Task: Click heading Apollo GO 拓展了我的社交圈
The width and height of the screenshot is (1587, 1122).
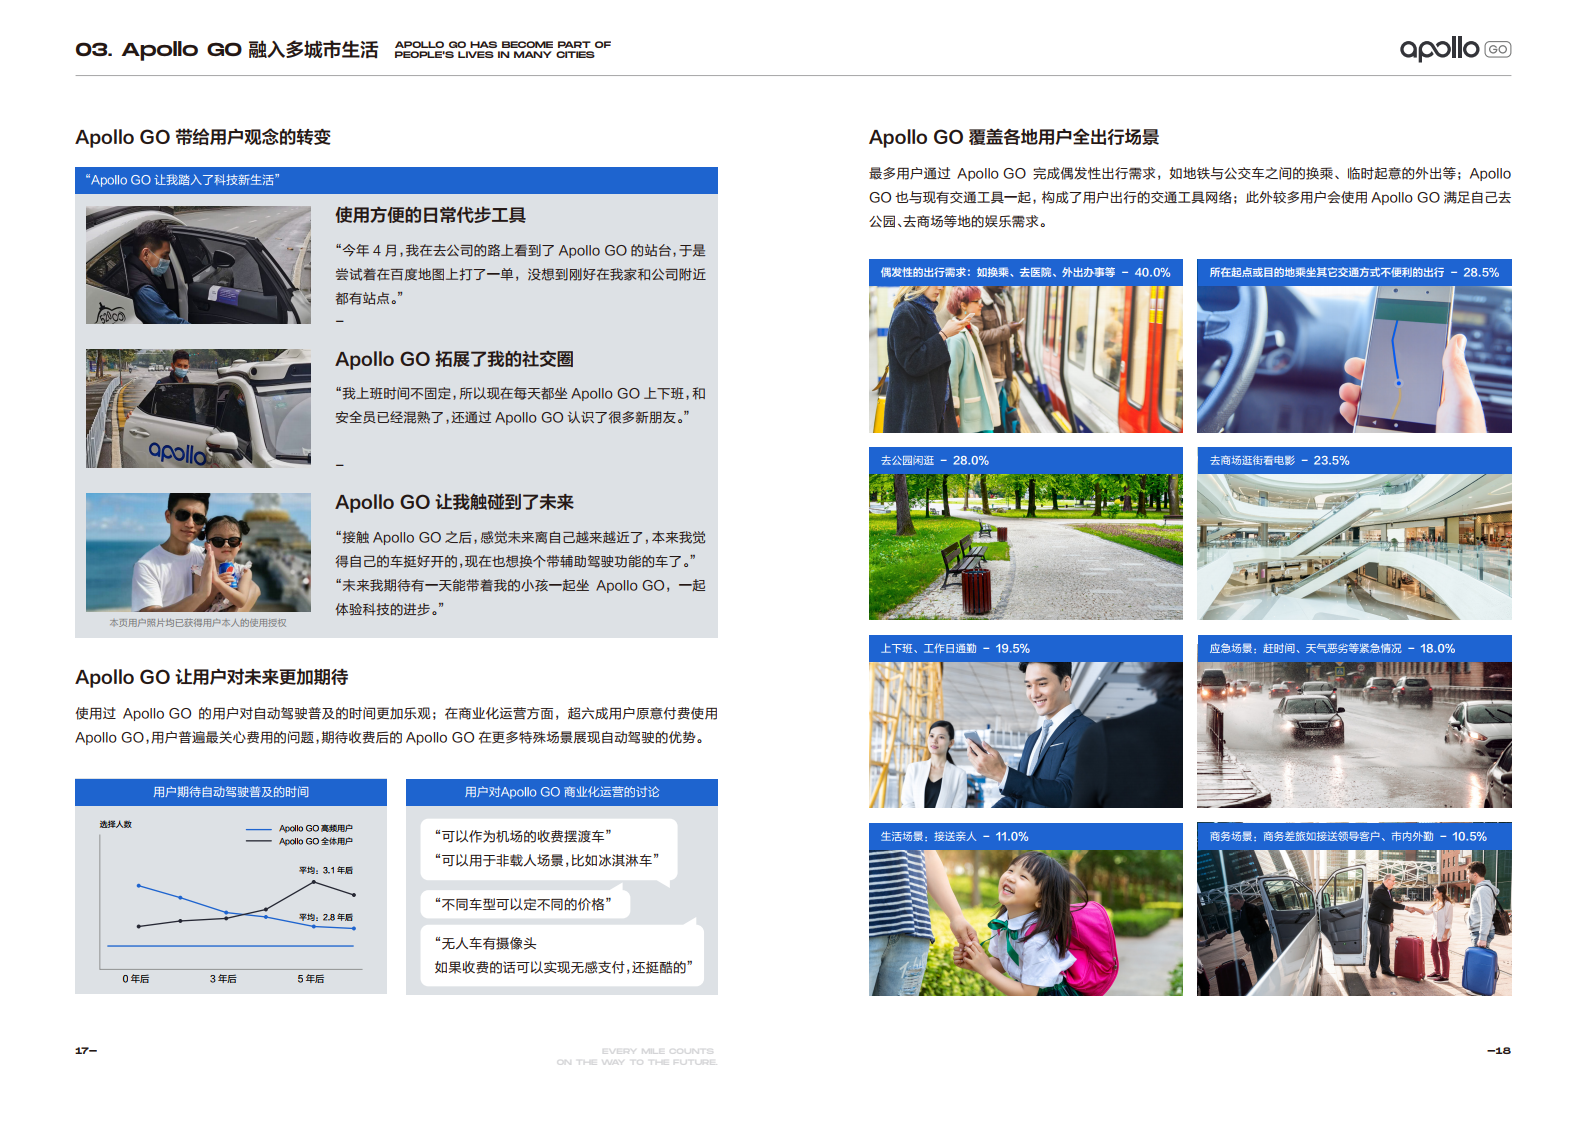Action: click(x=454, y=359)
